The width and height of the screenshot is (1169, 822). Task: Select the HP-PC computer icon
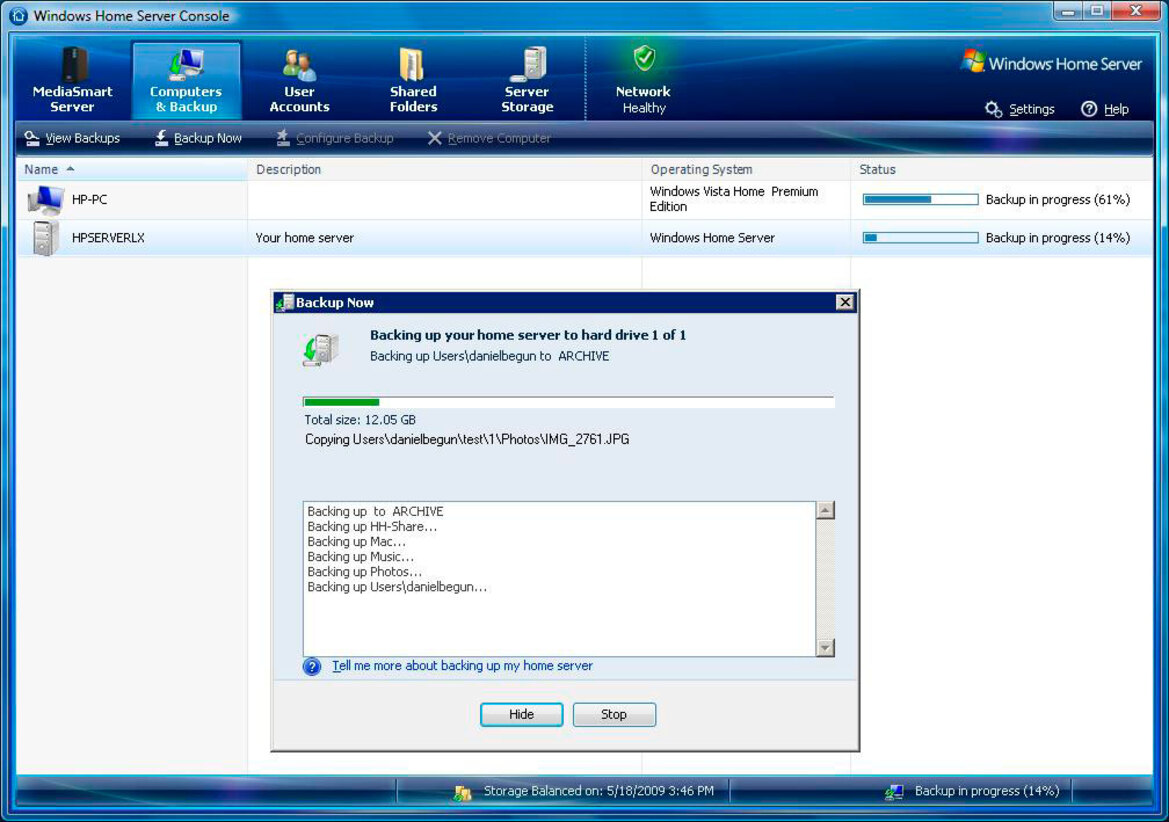coord(45,200)
